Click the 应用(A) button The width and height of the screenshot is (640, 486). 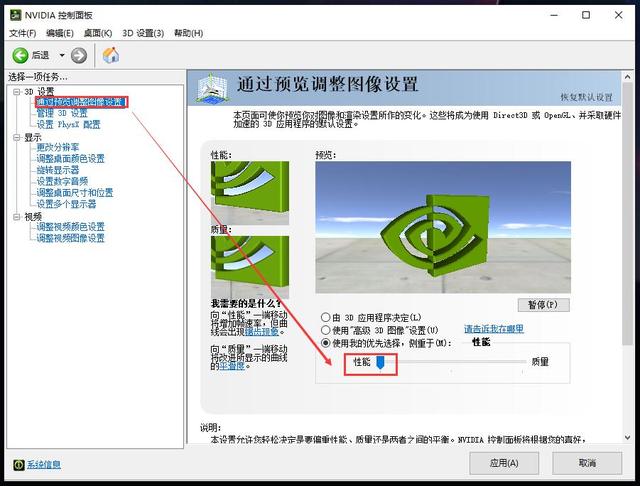tap(504, 463)
